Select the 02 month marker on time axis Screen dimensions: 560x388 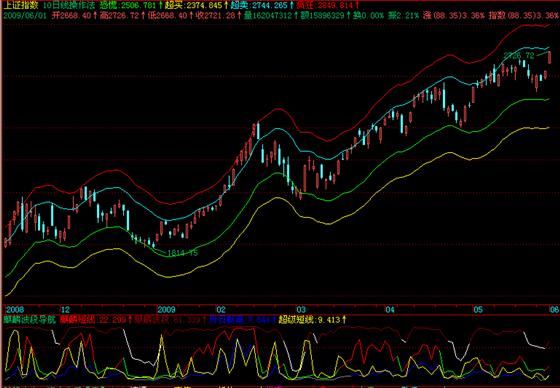point(221,309)
